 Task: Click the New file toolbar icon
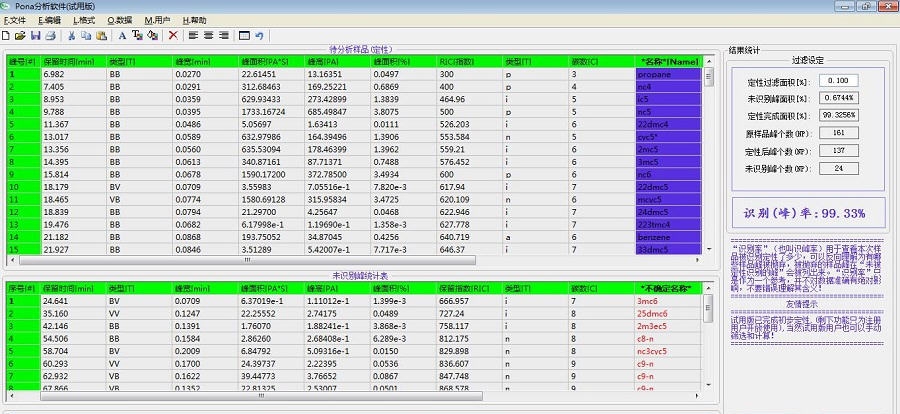pyautogui.click(x=6, y=35)
